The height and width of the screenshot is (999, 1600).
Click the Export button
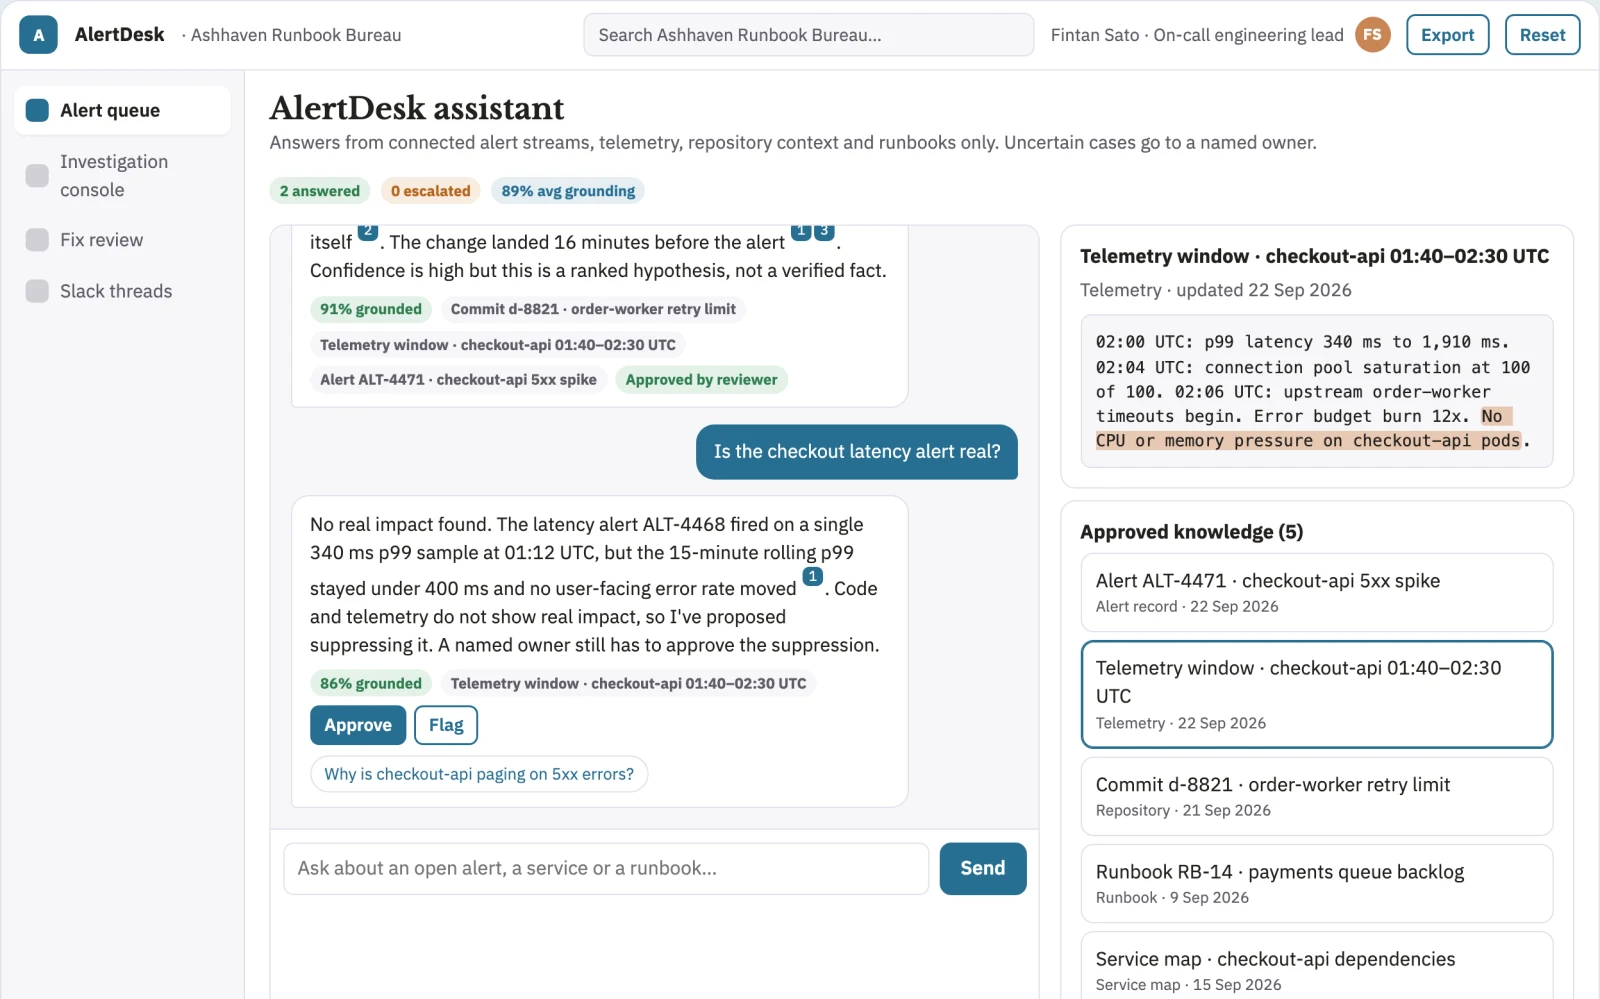point(1447,35)
